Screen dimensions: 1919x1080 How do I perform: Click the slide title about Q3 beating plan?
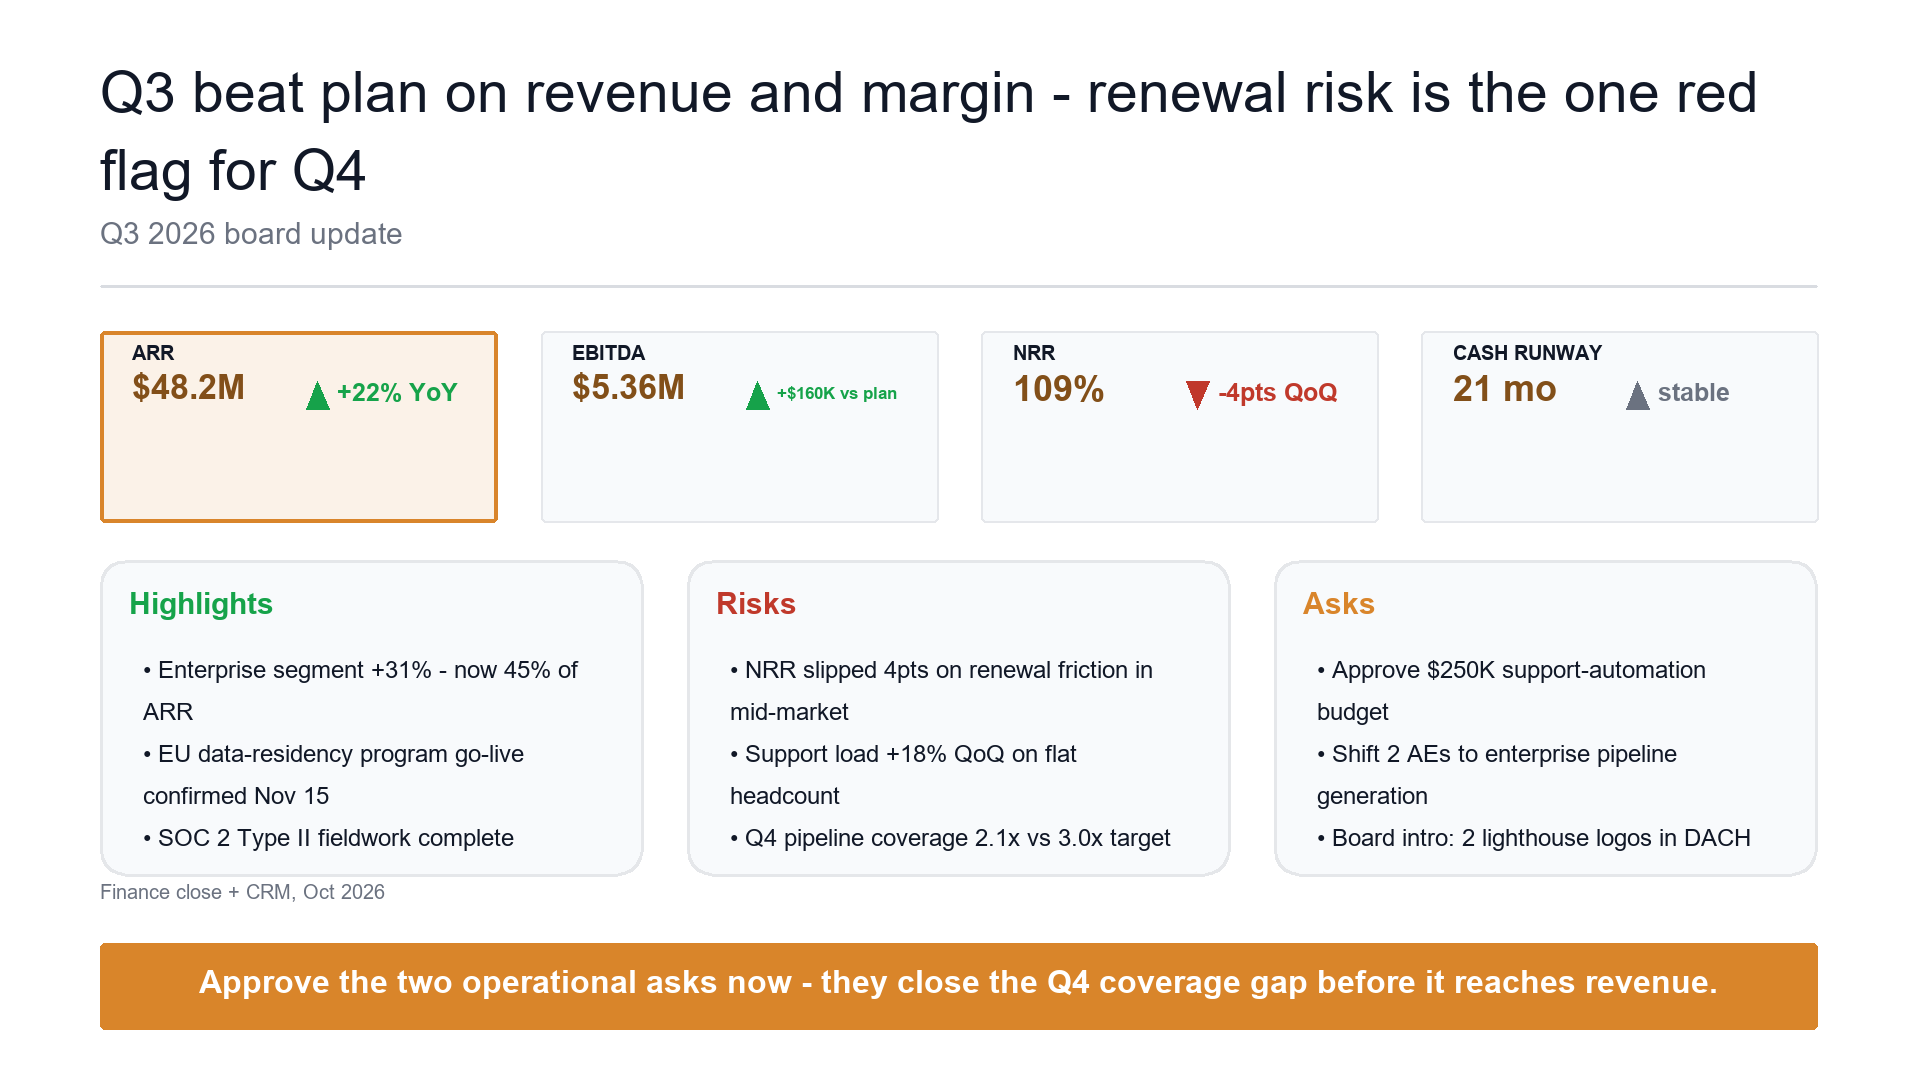tap(929, 132)
